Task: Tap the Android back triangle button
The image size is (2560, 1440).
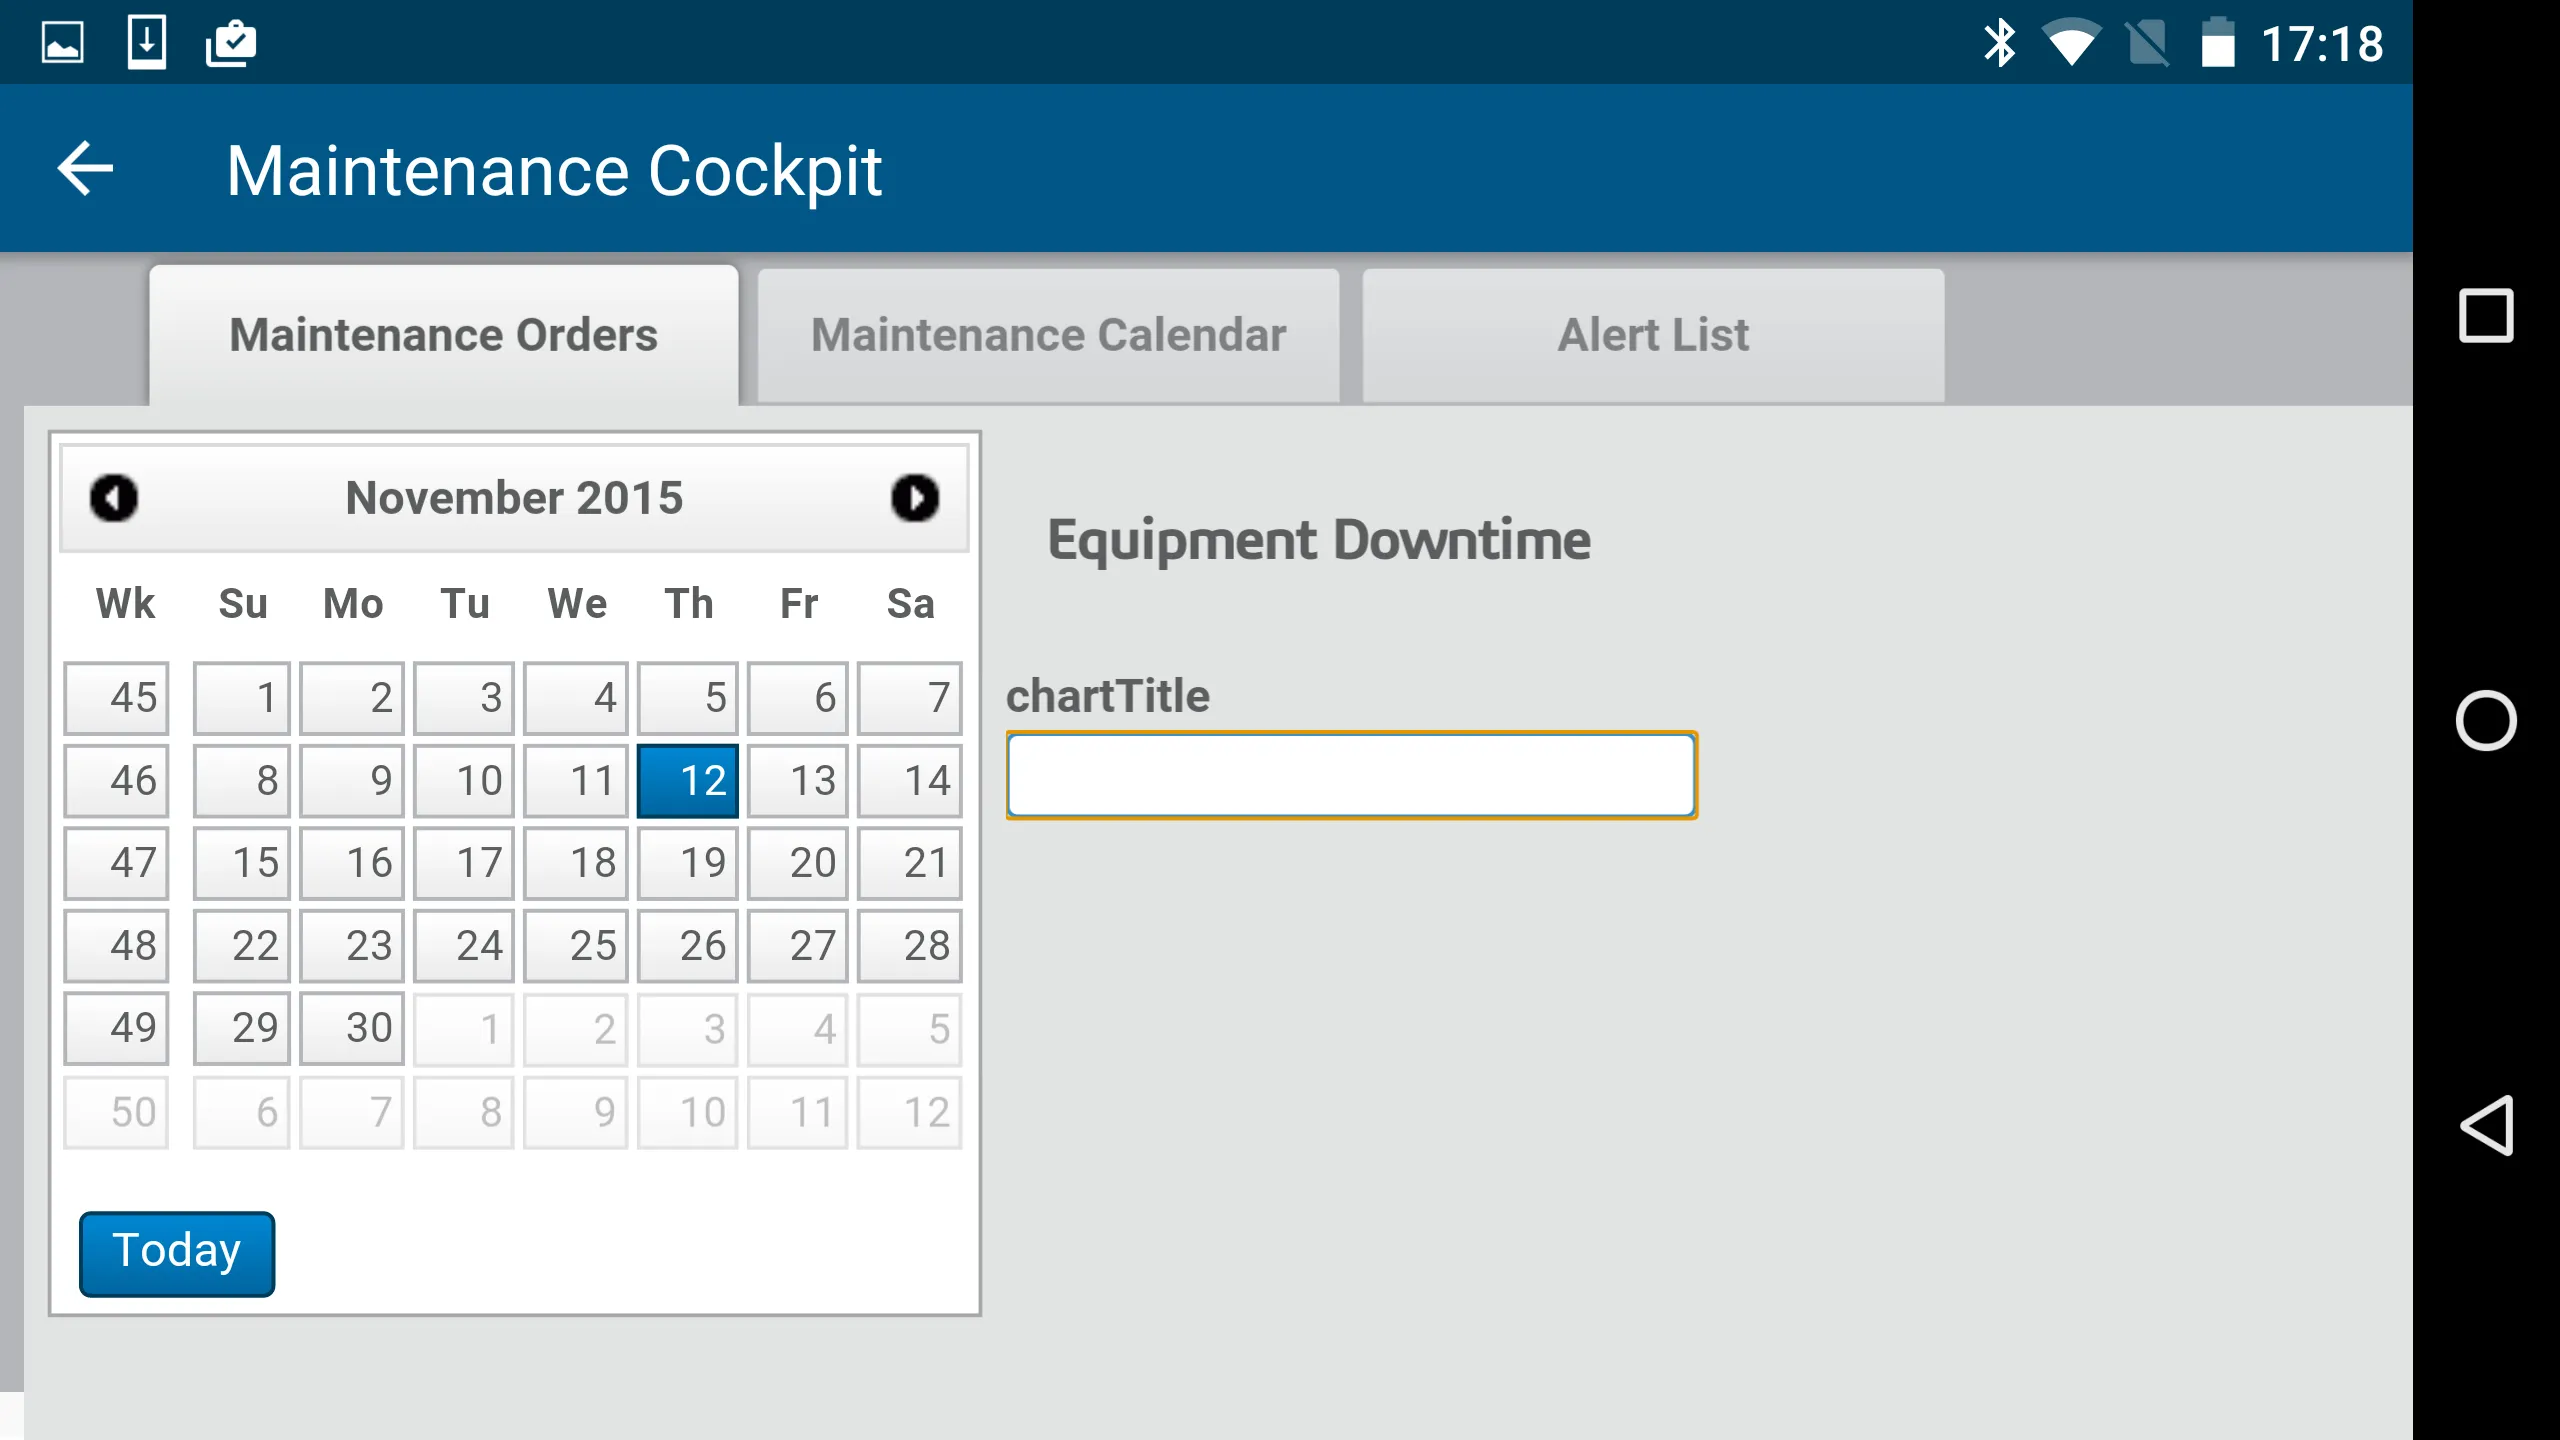Action: (2487, 1125)
